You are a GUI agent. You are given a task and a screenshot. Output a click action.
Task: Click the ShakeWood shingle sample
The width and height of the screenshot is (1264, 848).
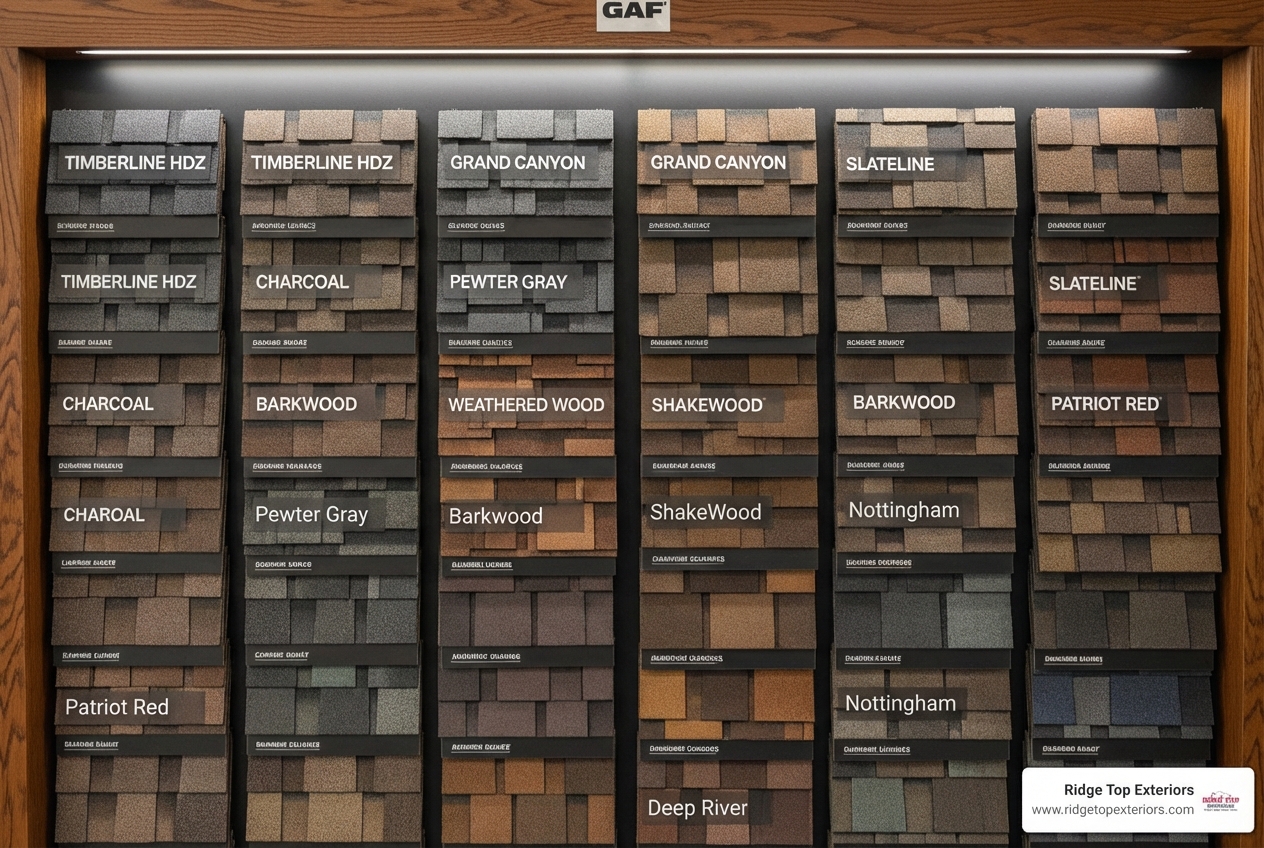point(706,511)
